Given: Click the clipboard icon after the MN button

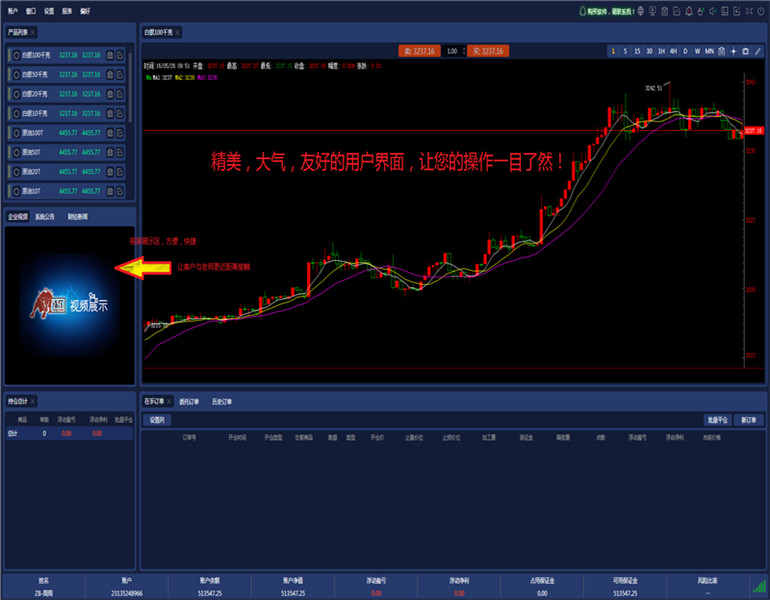Looking at the screenshot, I should 721,51.
